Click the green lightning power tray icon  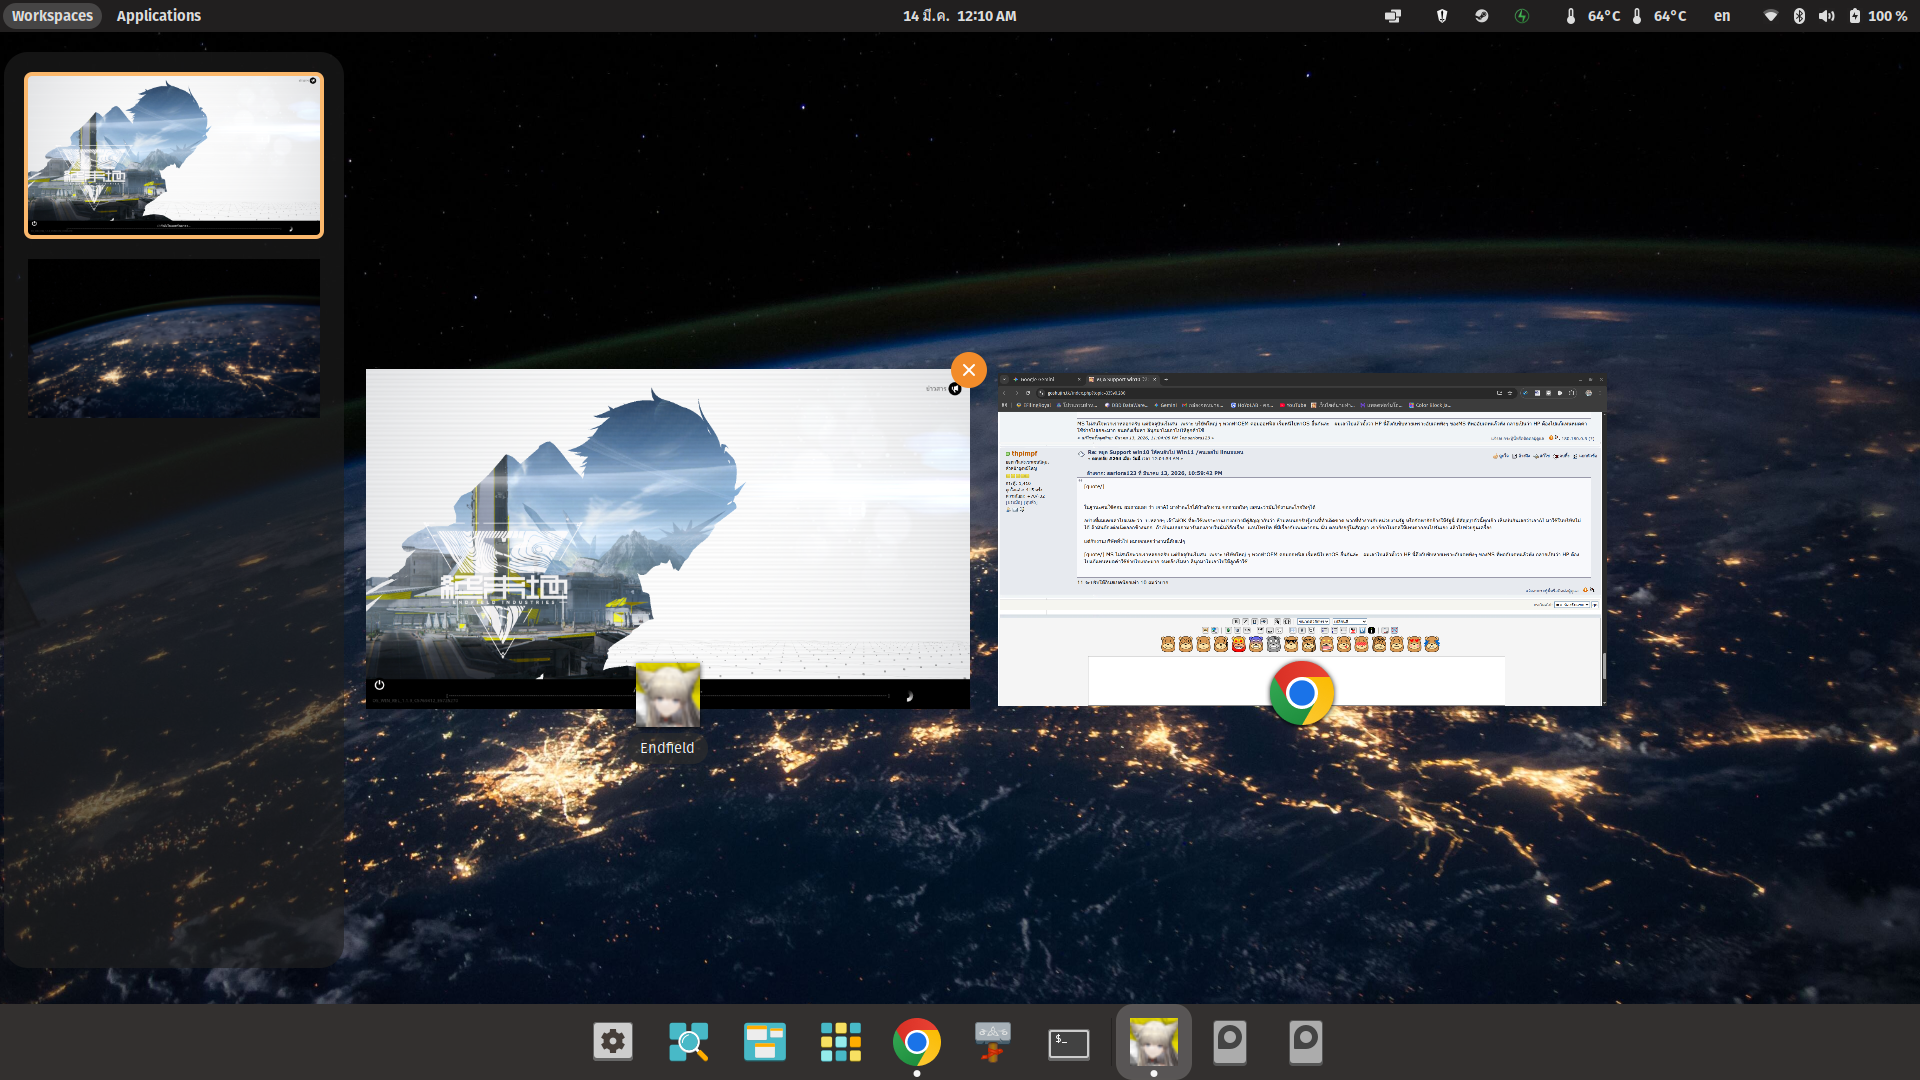[x=1522, y=16]
